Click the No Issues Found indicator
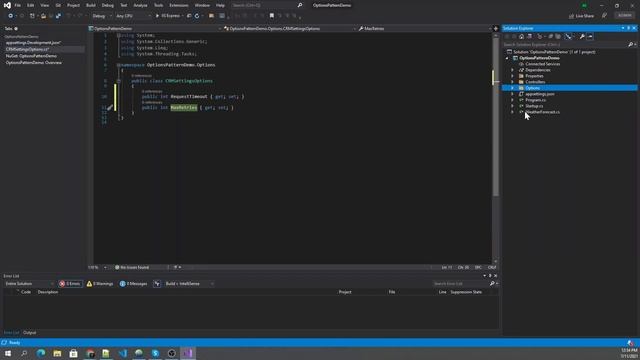This screenshot has height=360, width=640. pos(132,267)
